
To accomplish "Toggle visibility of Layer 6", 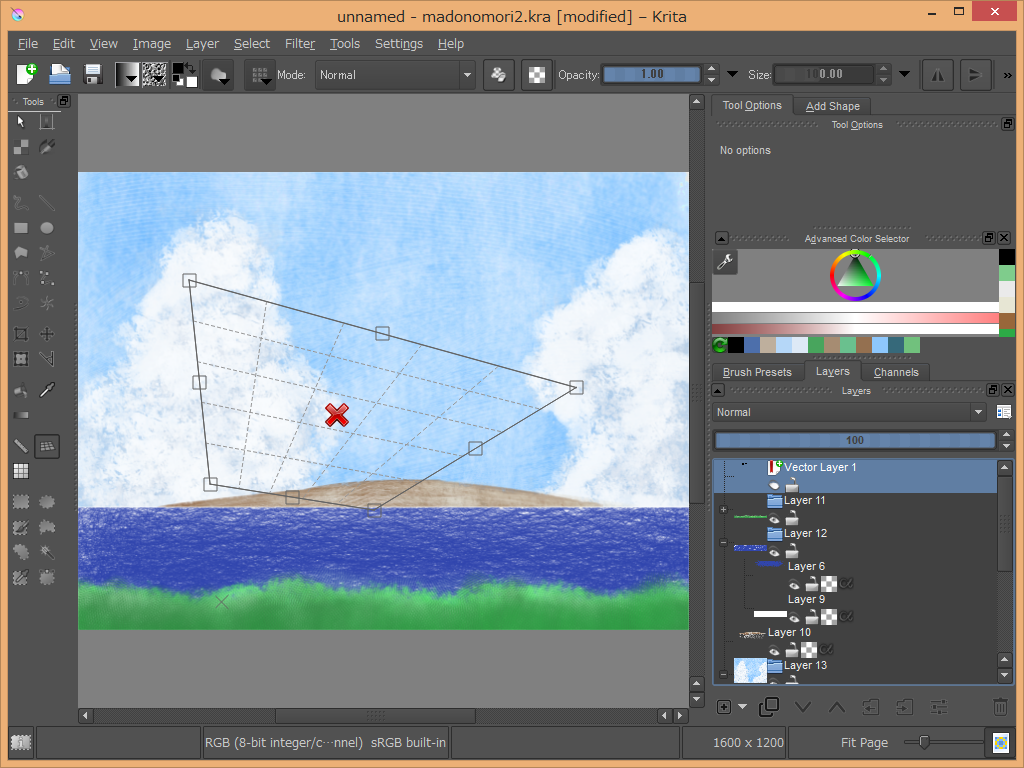I will tap(794, 584).
